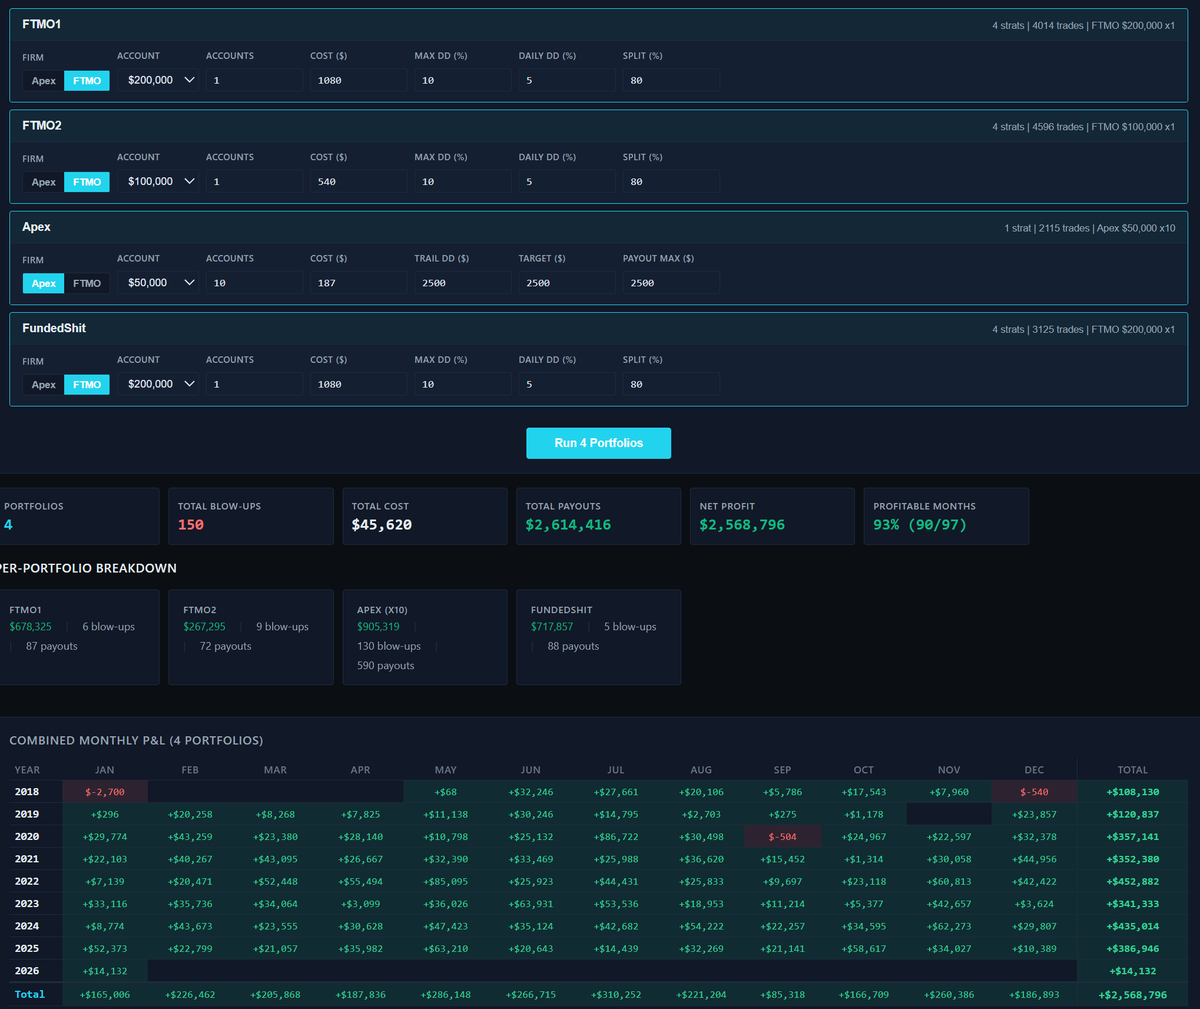1200x1009 pixels.
Task: Click January 2018 cell $-2,700
Action: click(x=105, y=792)
